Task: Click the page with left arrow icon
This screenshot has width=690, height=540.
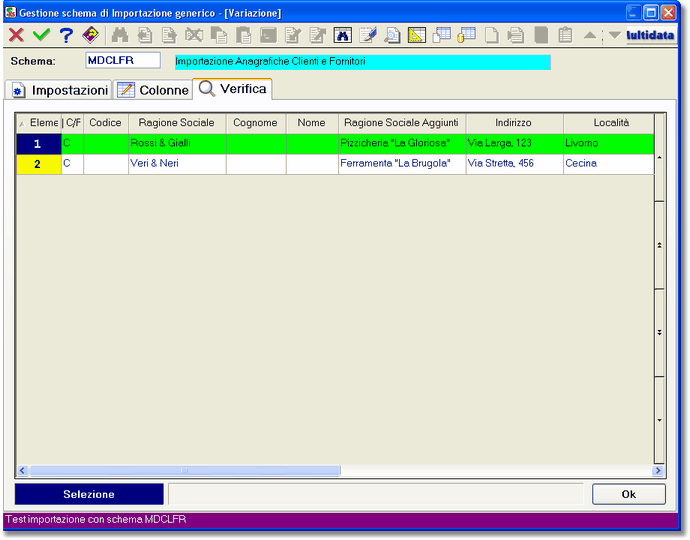Action: click(x=145, y=35)
